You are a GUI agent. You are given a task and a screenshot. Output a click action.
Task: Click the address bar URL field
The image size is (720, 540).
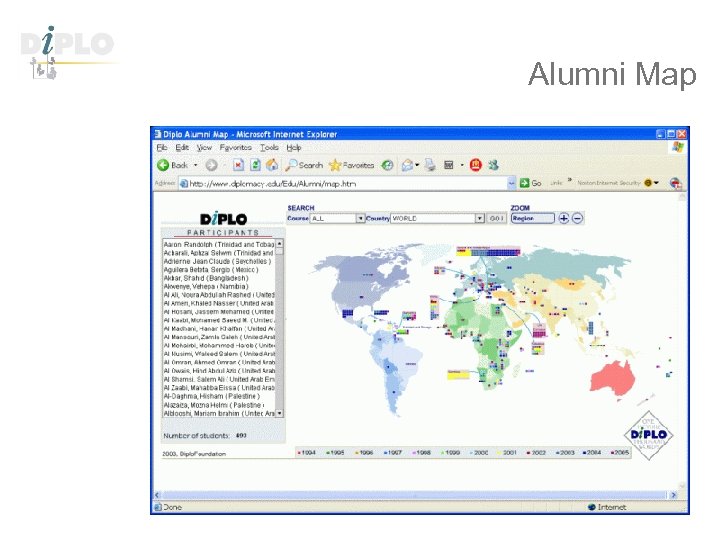point(343,183)
